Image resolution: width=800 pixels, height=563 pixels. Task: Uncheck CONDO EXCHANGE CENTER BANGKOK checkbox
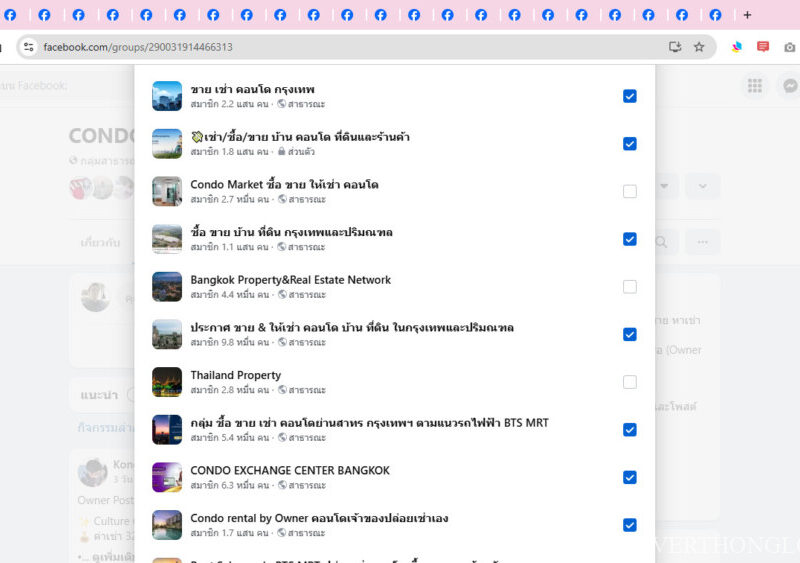[629, 477]
